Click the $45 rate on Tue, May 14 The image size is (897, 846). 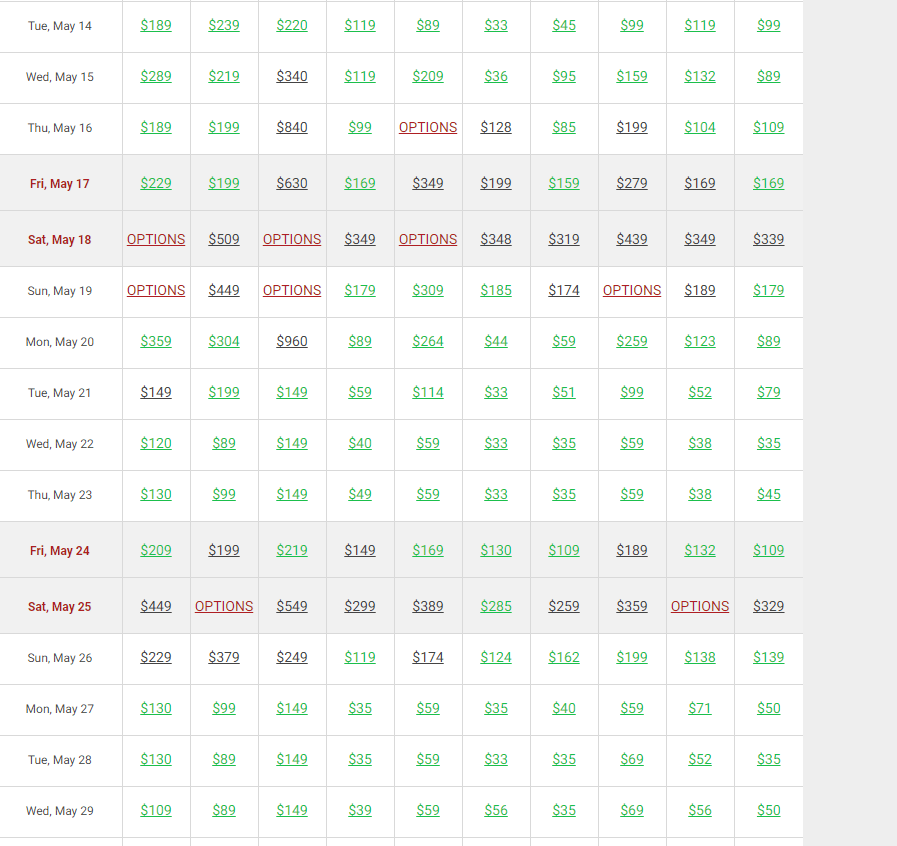click(x=564, y=25)
